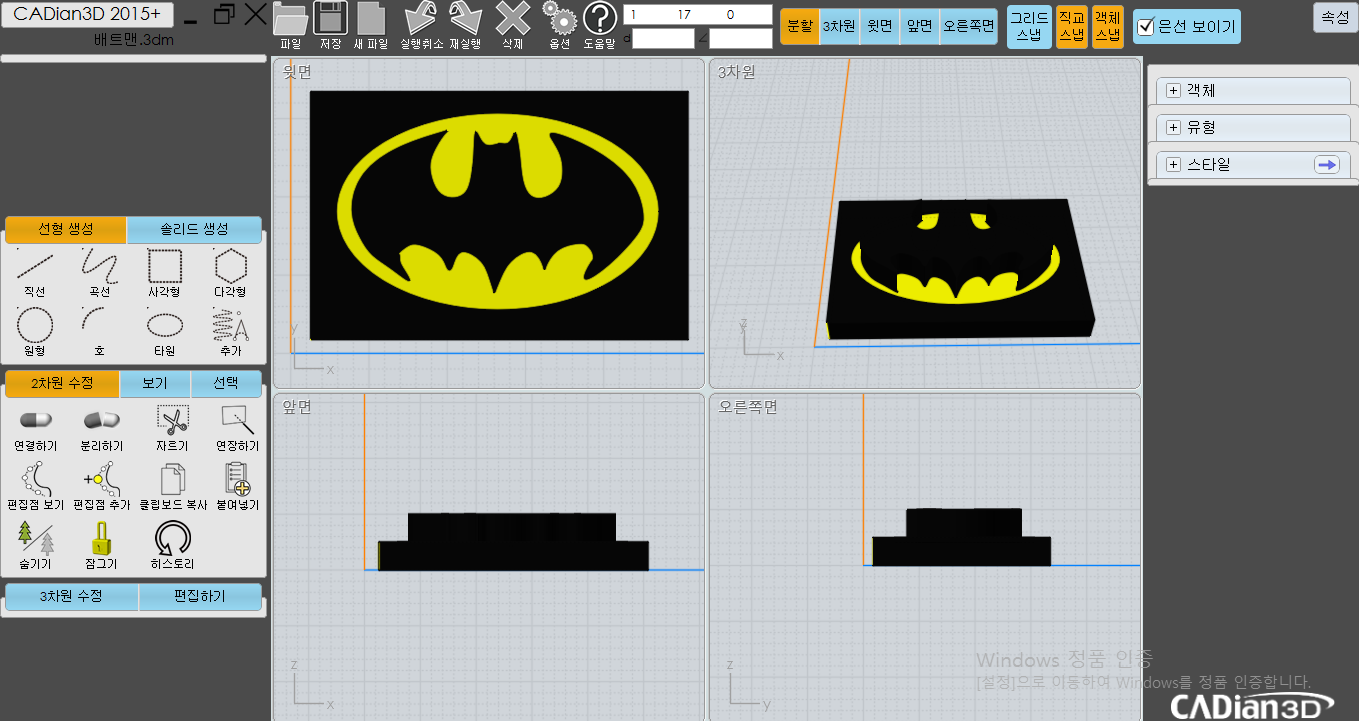
Task: Lock objects with the 잠그기 padlock icon
Action: pyautogui.click(x=100, y=546)
